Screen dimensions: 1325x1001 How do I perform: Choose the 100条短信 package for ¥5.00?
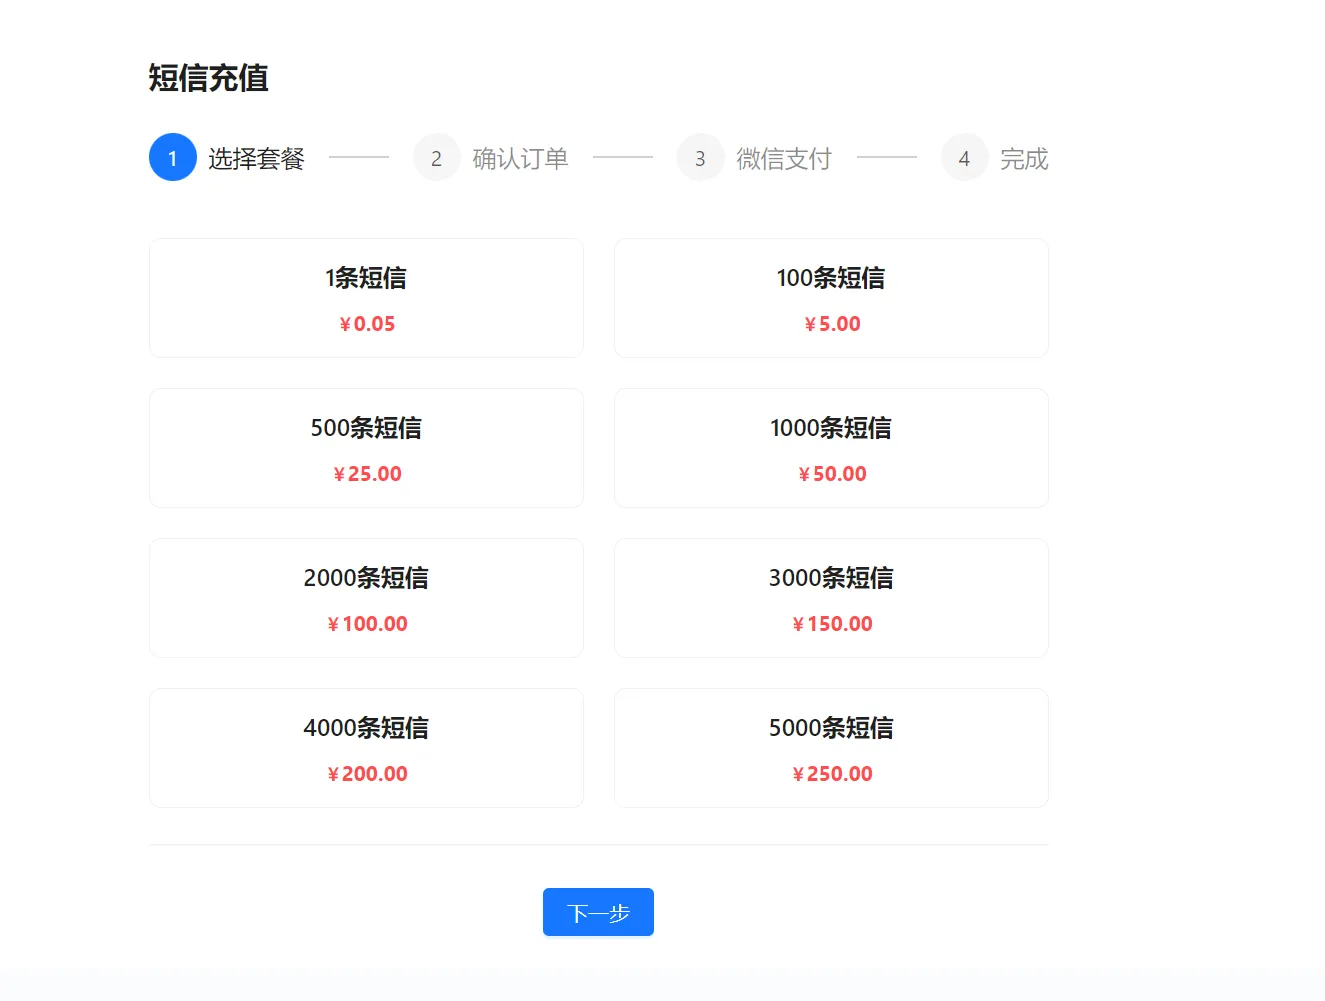point(831,298)
